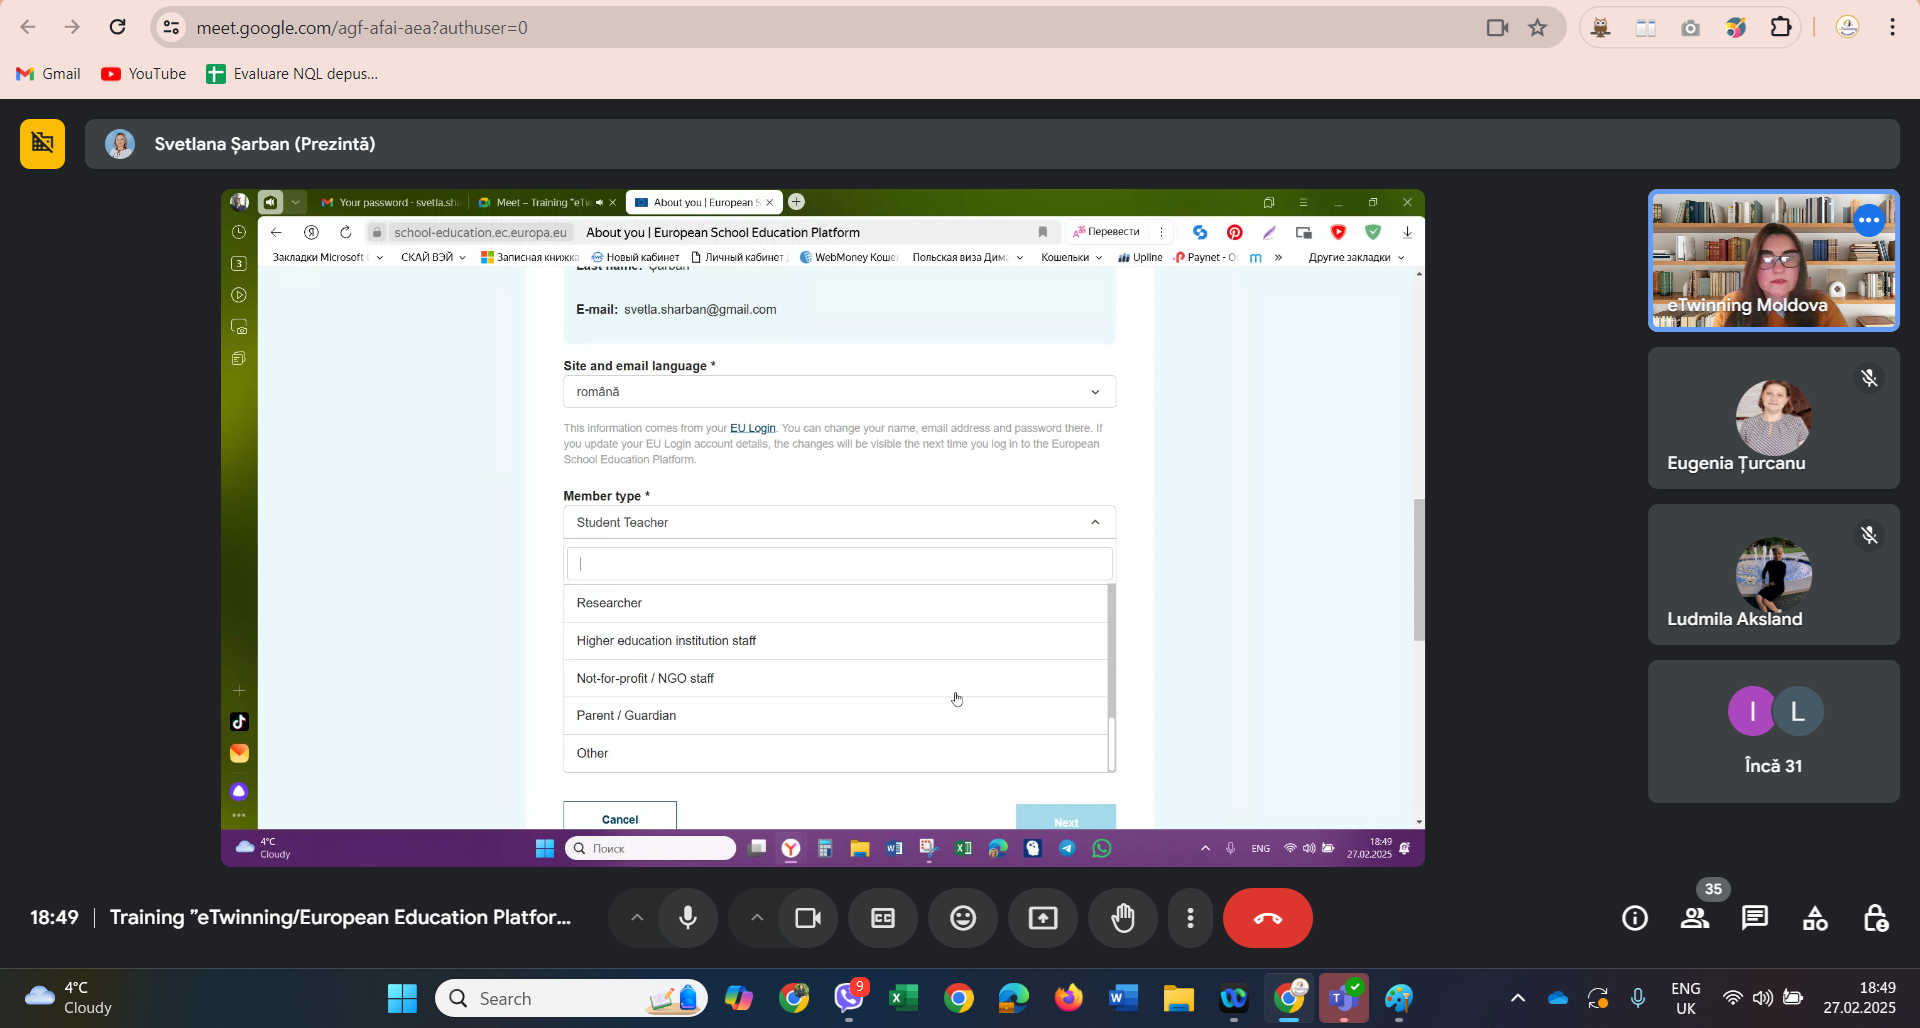Open the activities panel icon
Screen dimensions: 1920x1028
1815,918
